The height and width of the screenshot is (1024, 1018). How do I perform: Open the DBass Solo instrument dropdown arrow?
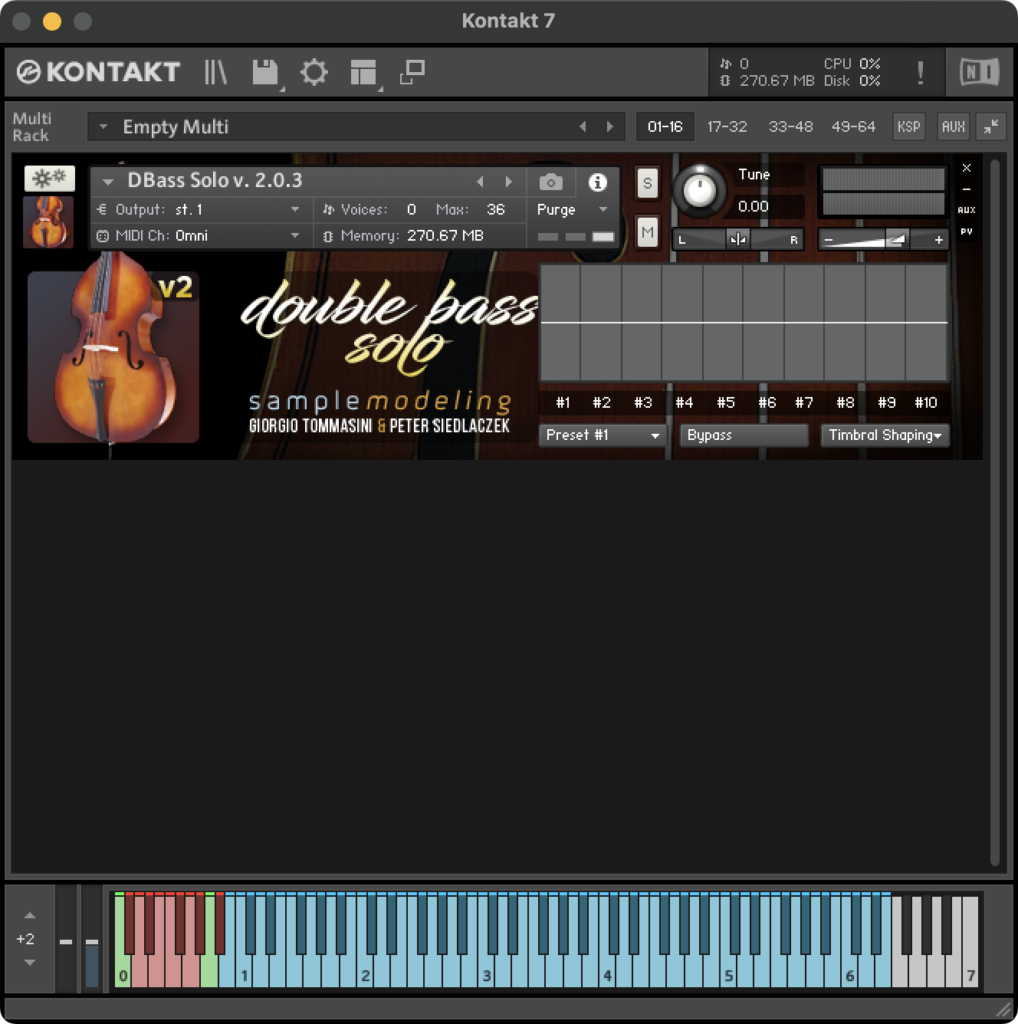tap(108, 182)
